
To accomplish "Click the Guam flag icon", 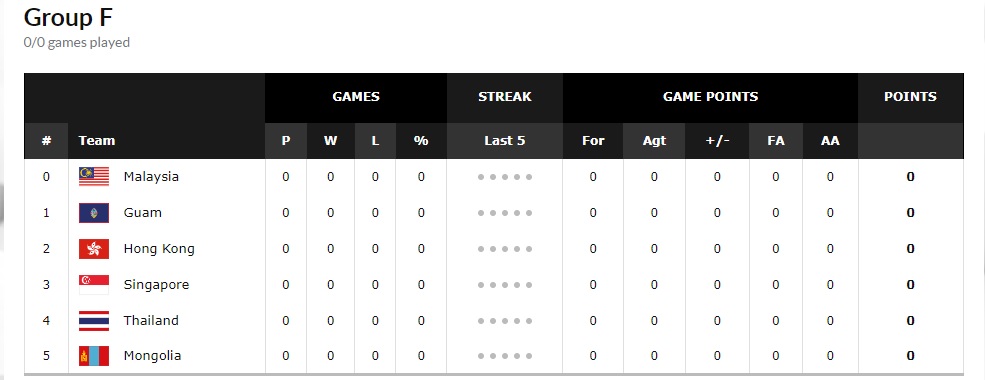I will 94,213.
